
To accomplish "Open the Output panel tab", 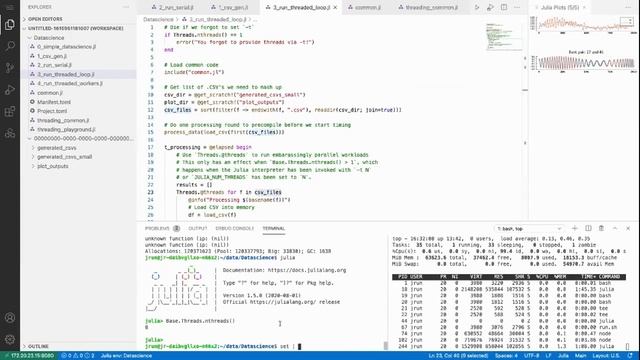I will 198,229.
